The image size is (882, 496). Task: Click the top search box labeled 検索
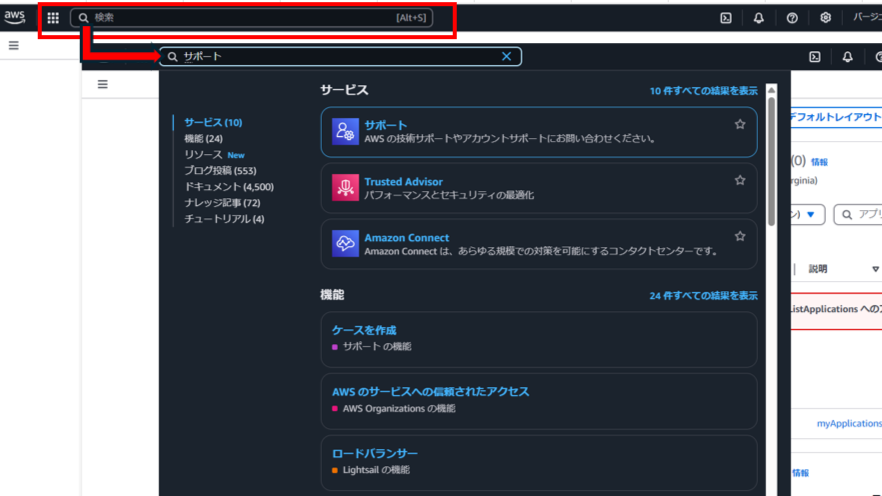[251, 18]
